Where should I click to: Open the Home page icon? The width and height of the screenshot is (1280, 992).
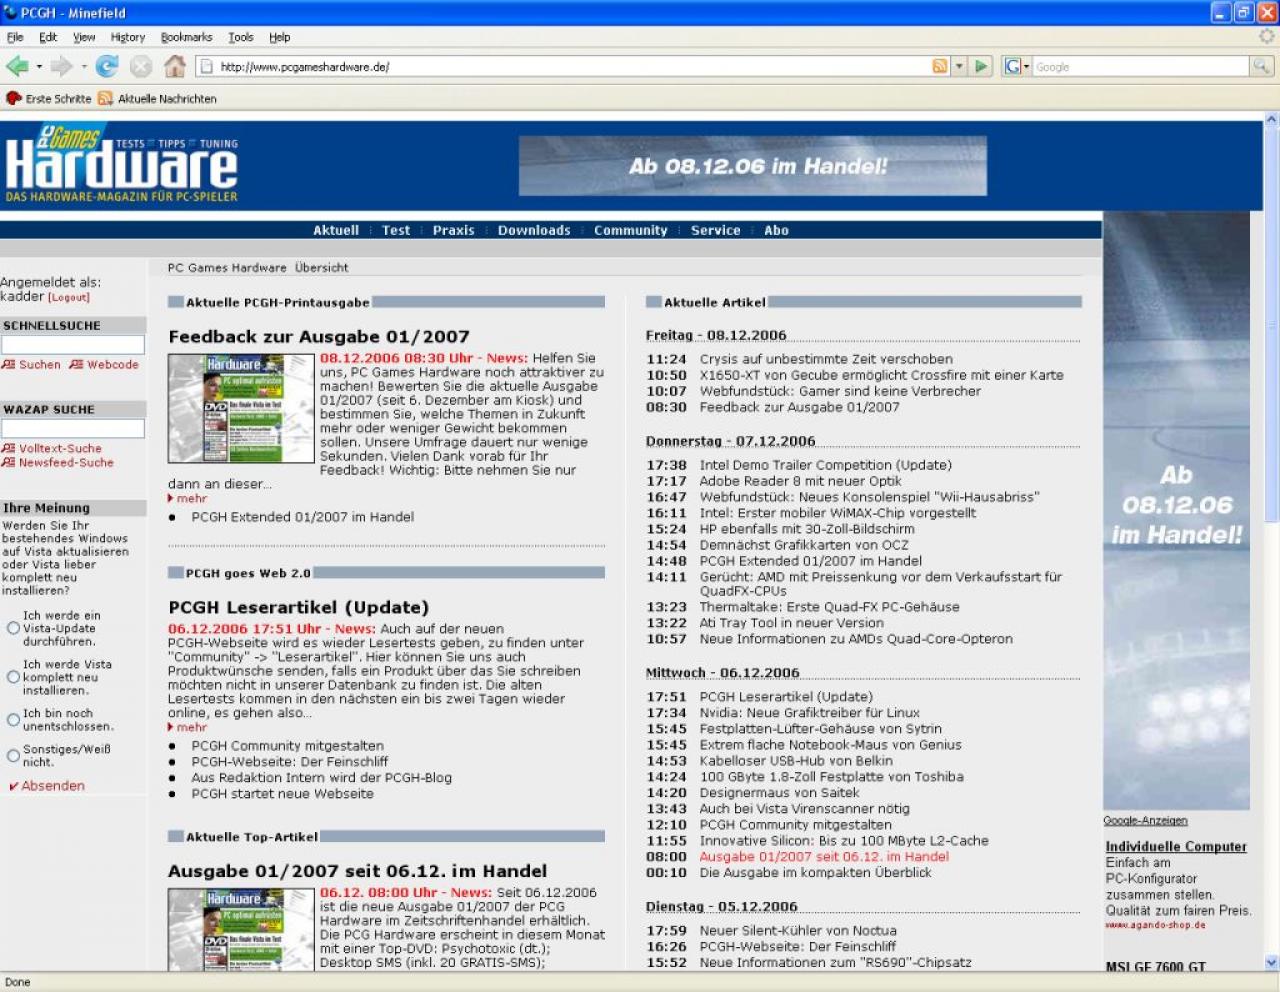click(x=175, y=67)
